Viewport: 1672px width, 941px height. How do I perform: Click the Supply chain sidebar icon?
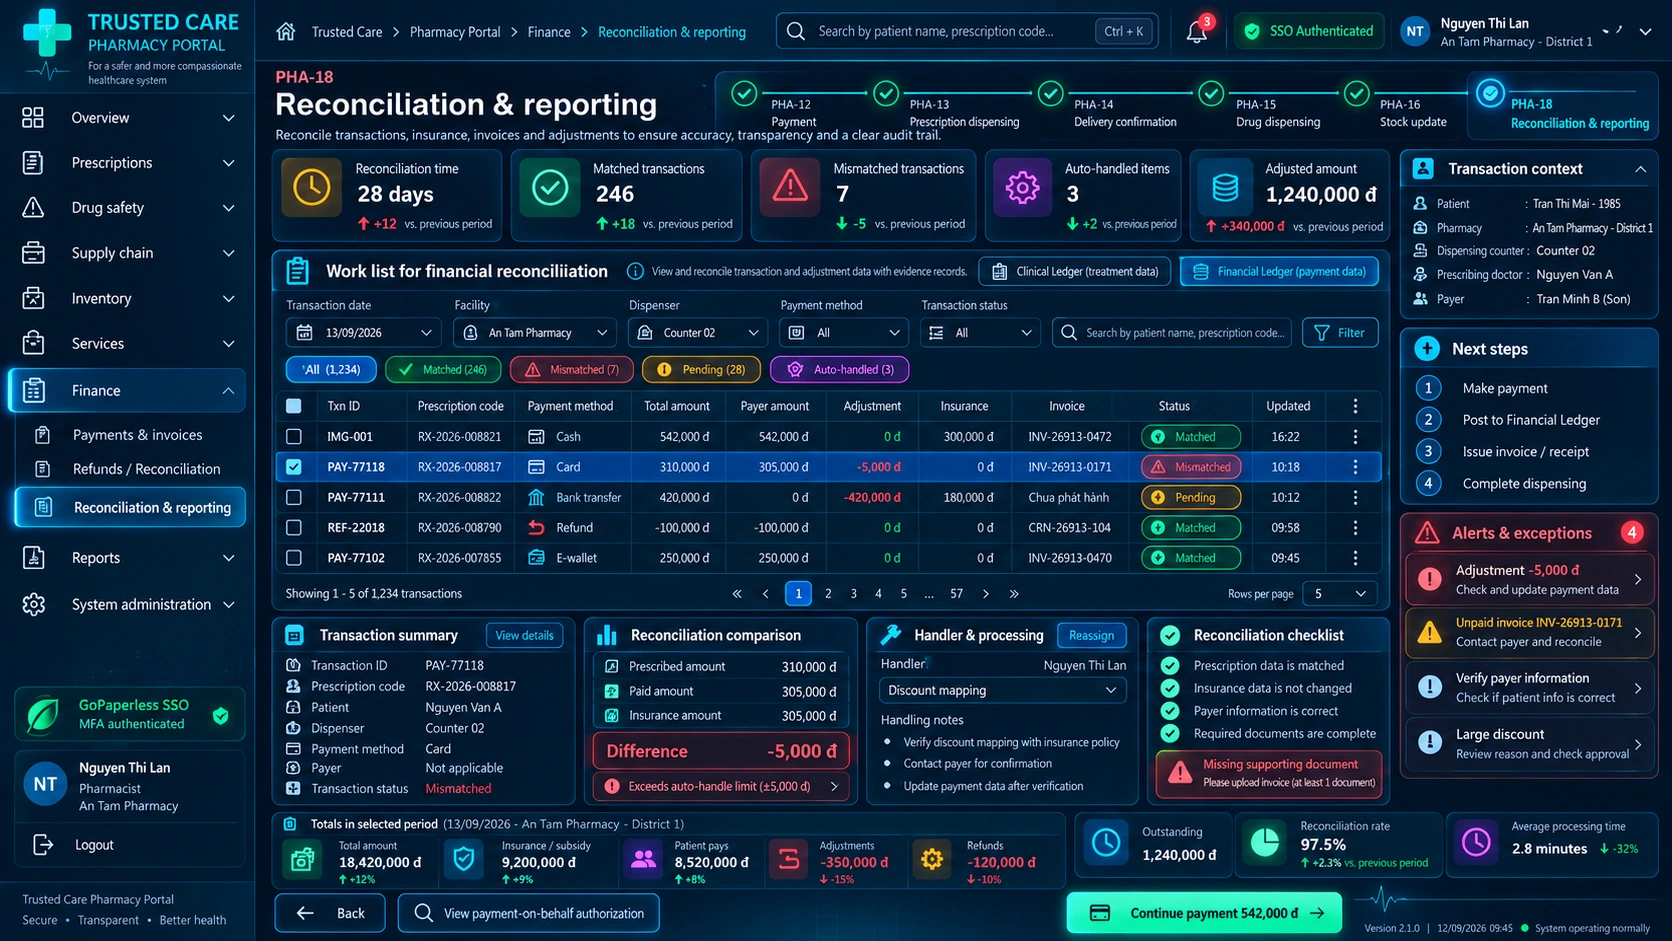(33, 253)
